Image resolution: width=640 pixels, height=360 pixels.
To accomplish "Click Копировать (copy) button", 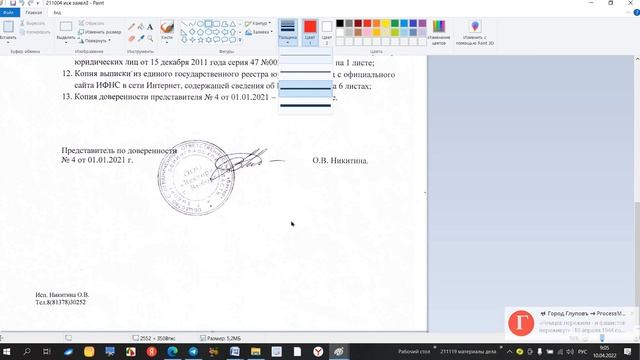I will (35, 32).
